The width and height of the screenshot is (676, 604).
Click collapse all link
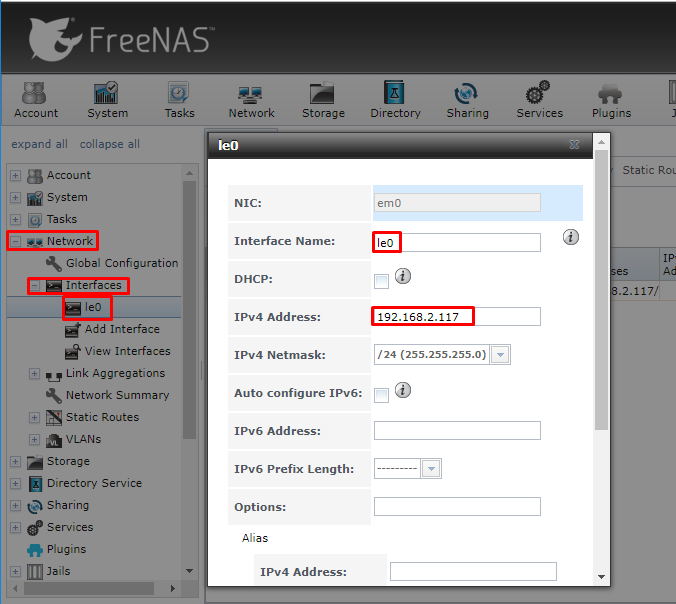coord(110,144)
